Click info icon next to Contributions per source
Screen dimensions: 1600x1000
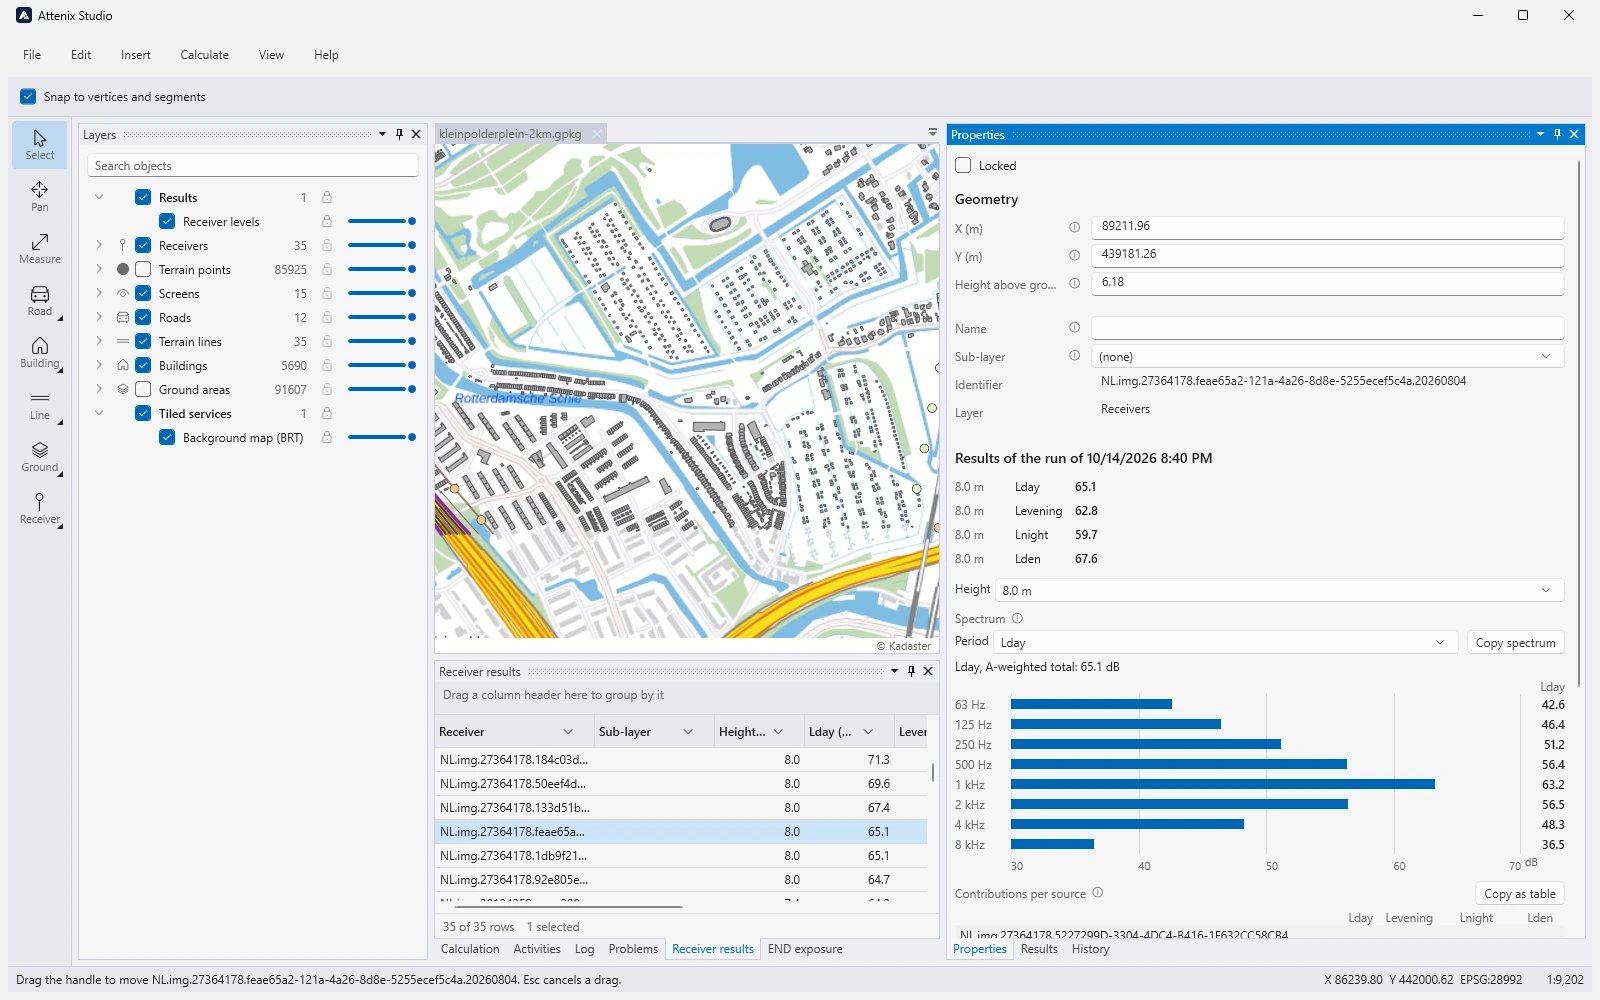1097,892
